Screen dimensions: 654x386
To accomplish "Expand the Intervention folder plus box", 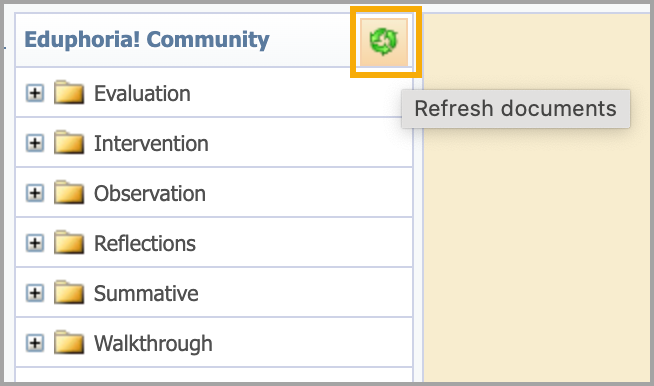I will pos(35,143).
